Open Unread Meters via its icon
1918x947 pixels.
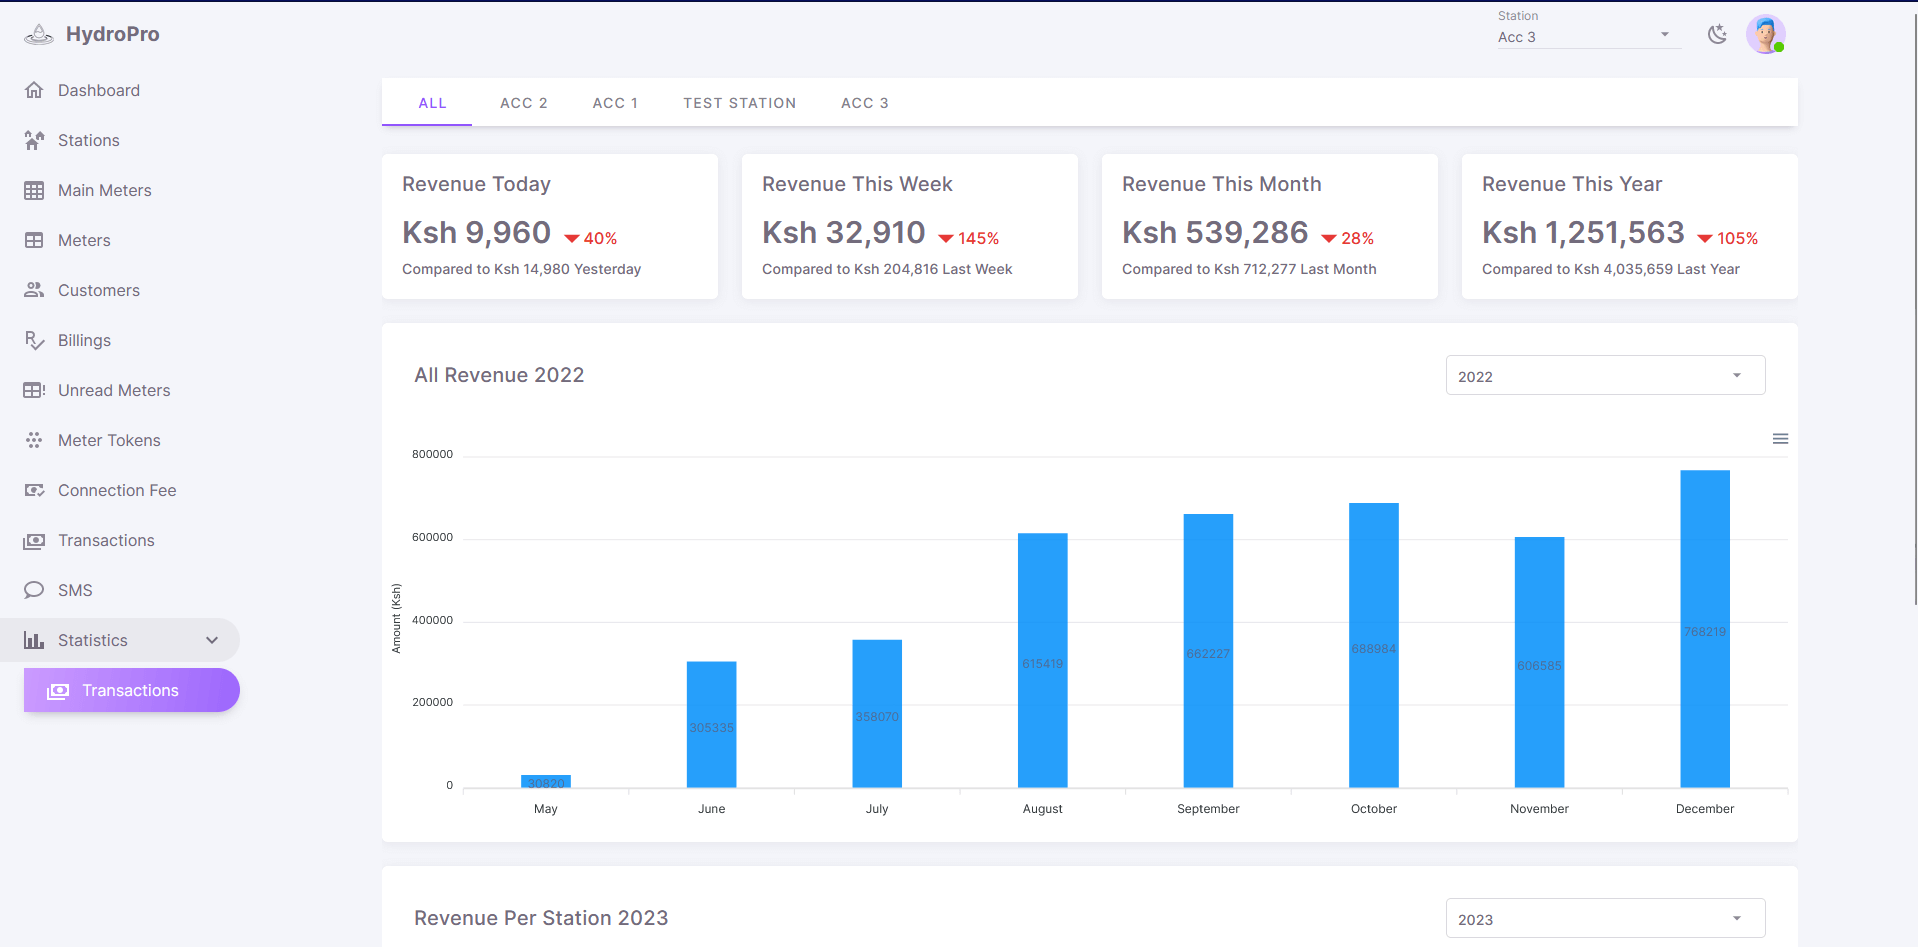coord(34,390)
